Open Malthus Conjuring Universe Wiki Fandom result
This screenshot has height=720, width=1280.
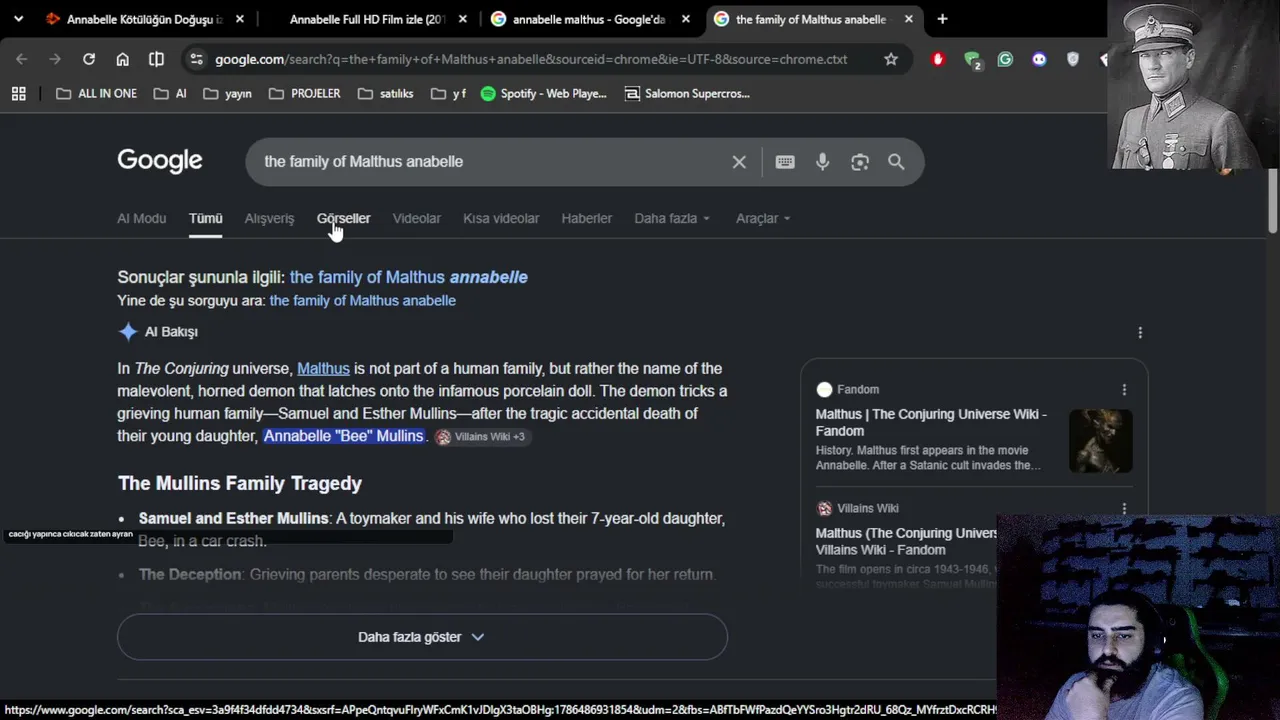click(931, 422)
